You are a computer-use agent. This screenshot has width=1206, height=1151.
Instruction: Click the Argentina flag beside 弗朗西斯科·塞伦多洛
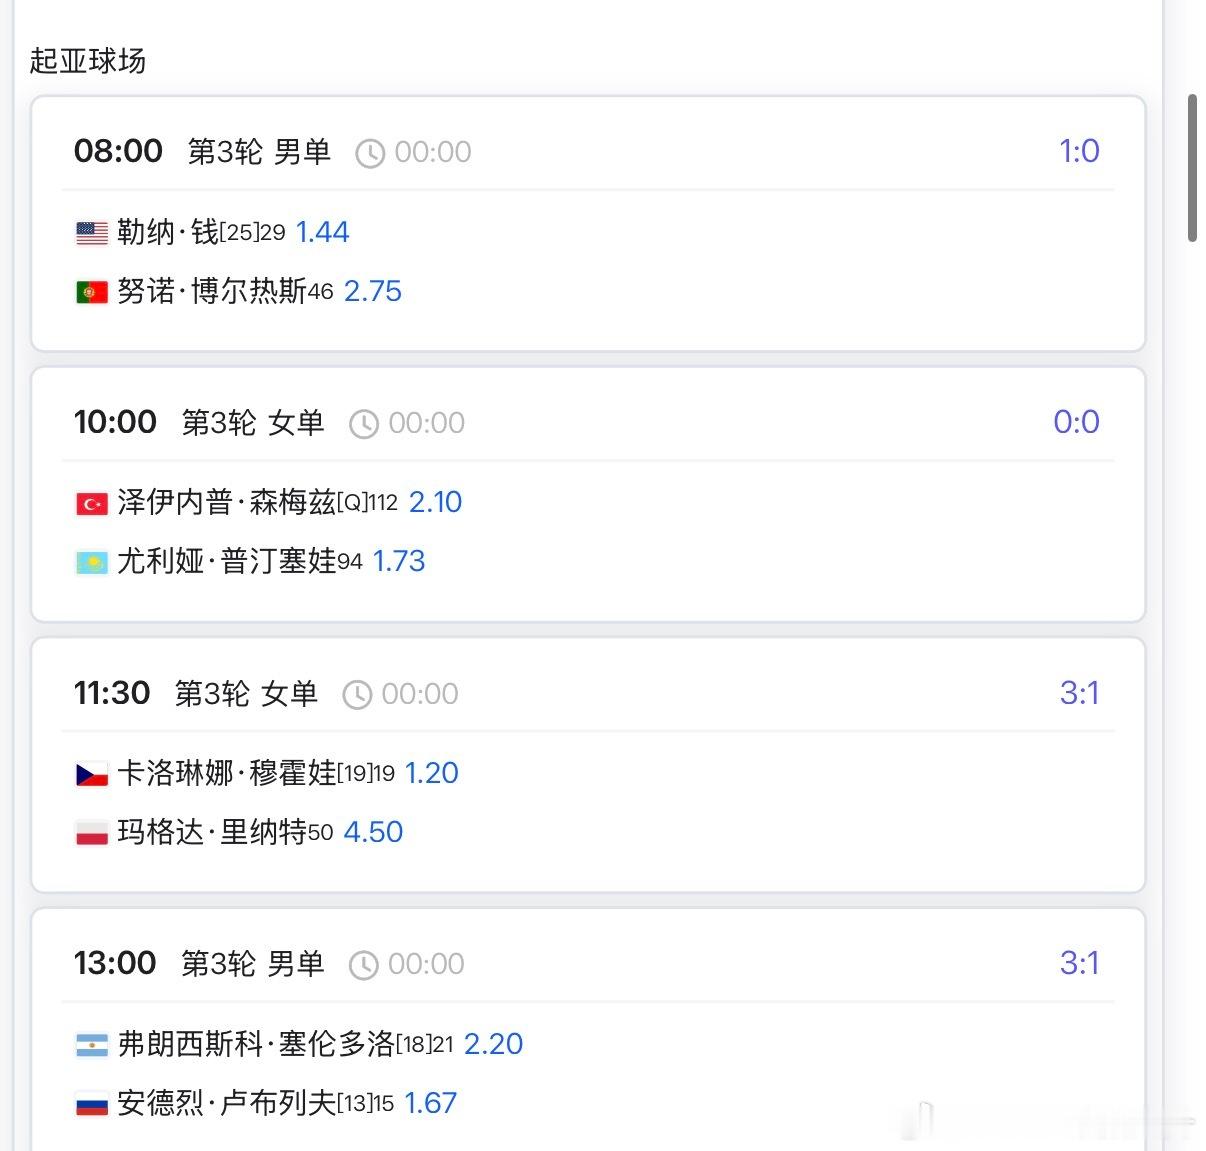[x=92, y=1045]
